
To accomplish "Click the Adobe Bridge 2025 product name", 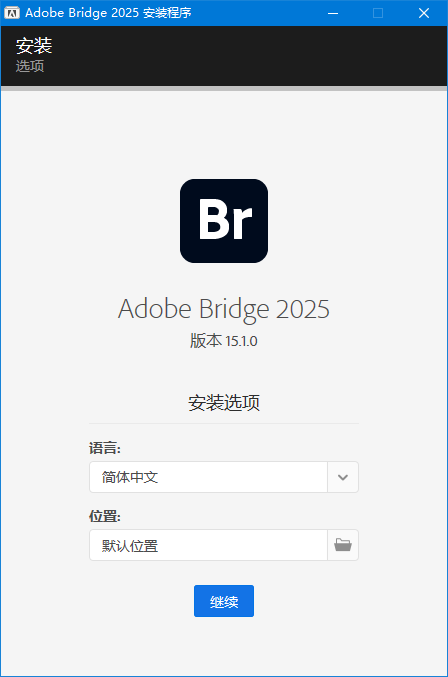I will click(x=224, y=309).
